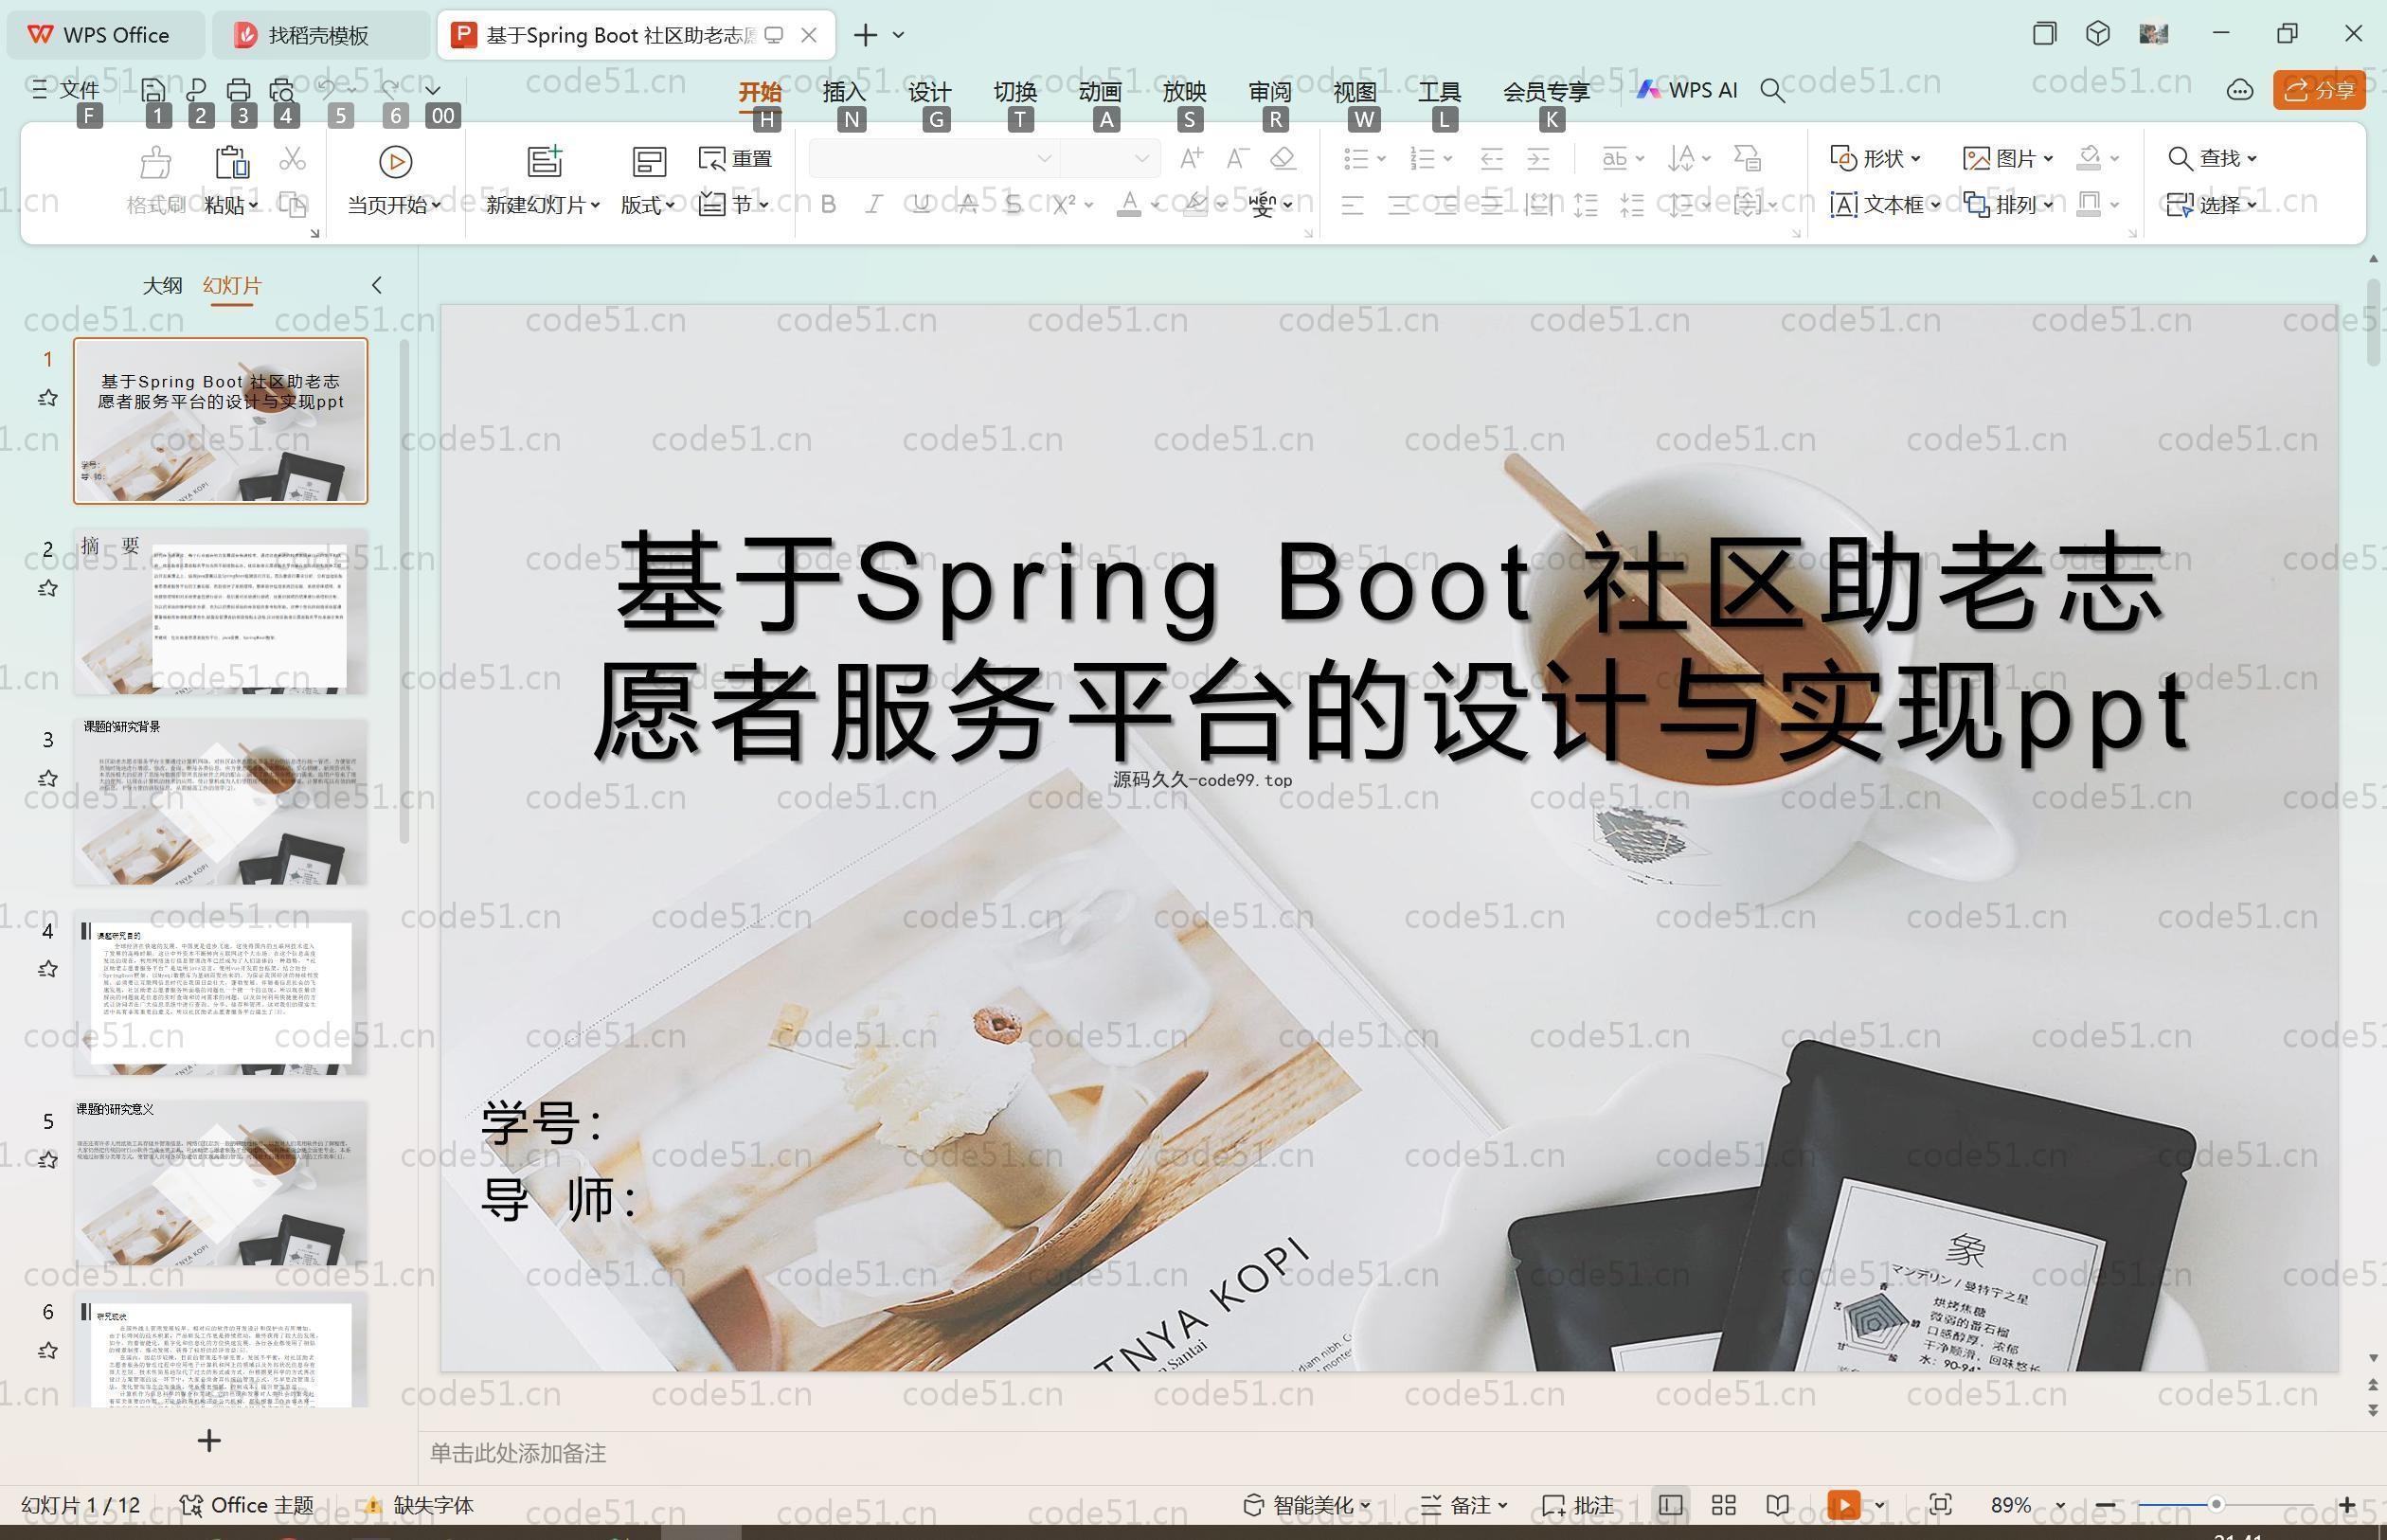Open the font name combo box
2387x1540 pixels.
tap(933, 158)
